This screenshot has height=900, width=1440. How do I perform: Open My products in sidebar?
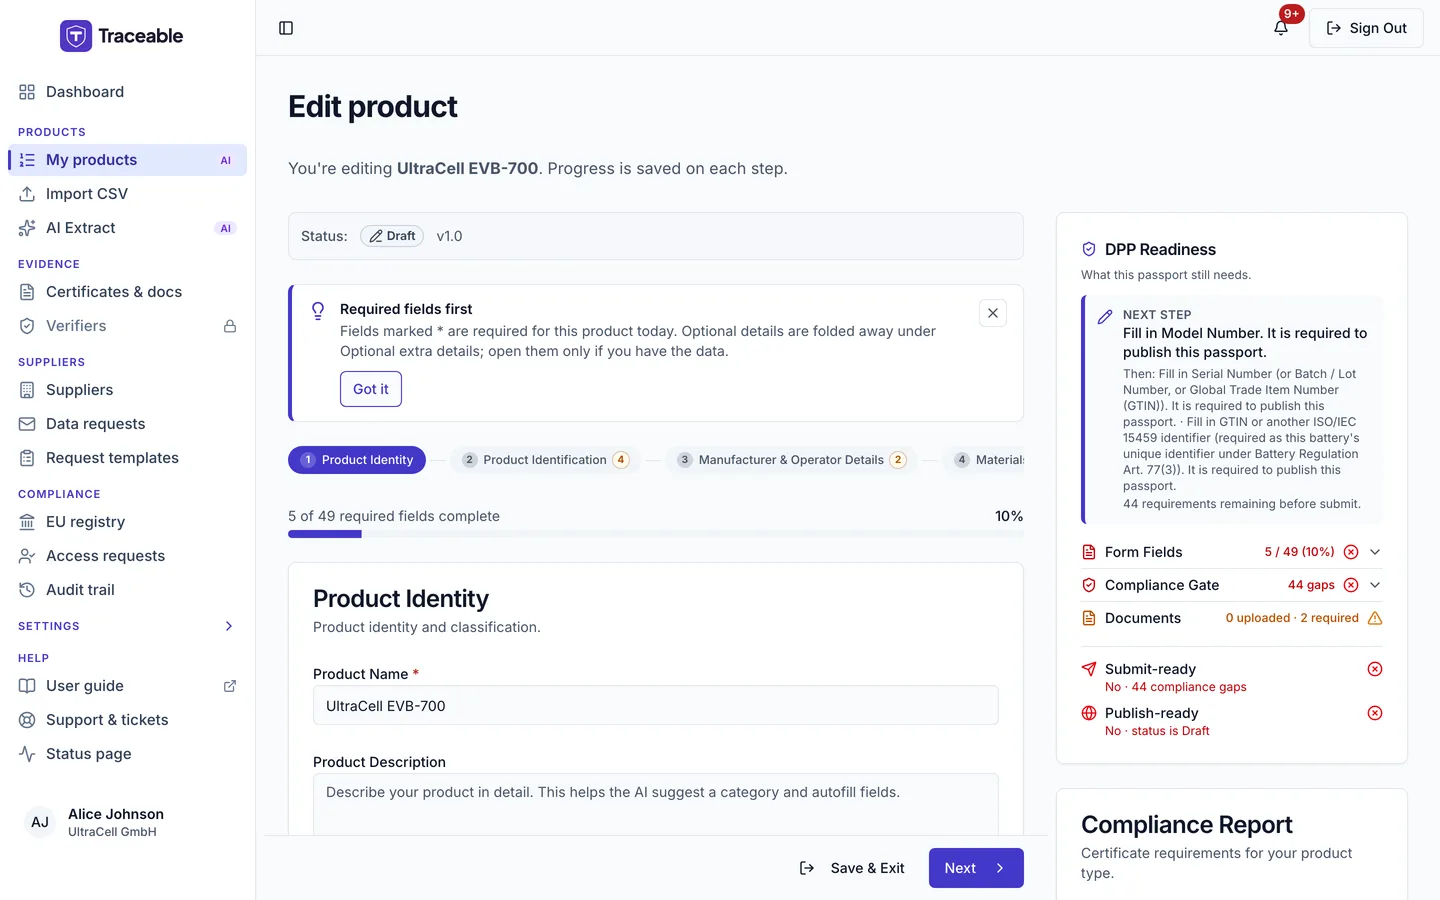click(127, 160)
